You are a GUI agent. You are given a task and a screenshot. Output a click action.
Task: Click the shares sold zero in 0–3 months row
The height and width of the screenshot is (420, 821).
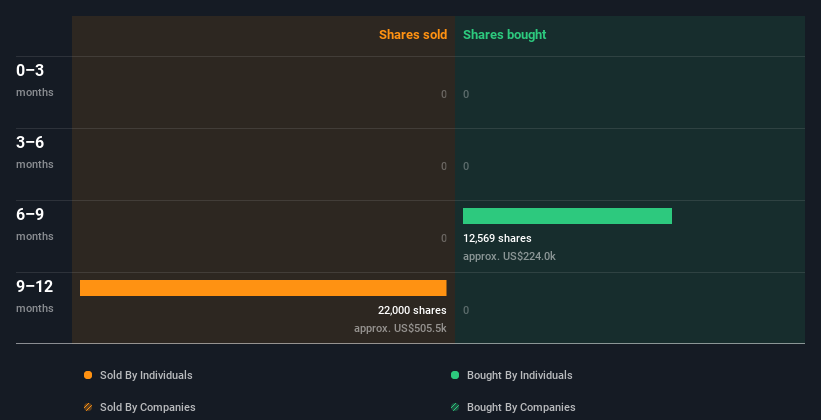[444, 94]
